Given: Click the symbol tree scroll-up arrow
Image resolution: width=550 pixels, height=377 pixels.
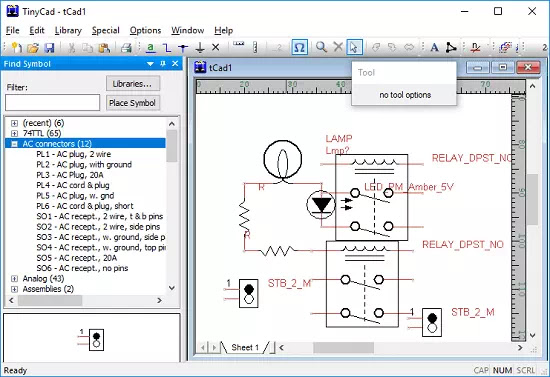Looking at the screenshot, I should pos(172,124).
